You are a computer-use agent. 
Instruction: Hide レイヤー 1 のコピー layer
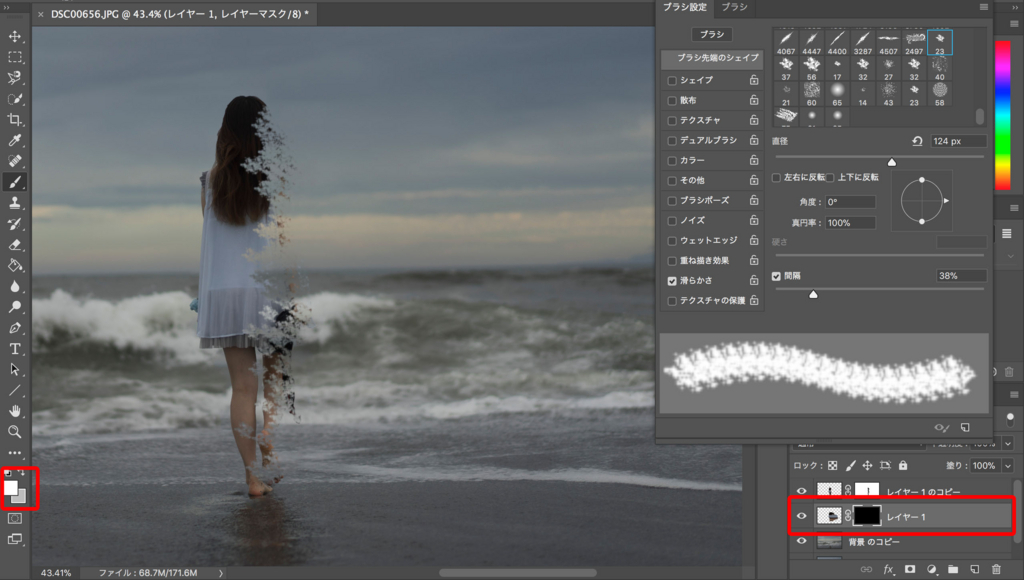click(x=801, y=491)
